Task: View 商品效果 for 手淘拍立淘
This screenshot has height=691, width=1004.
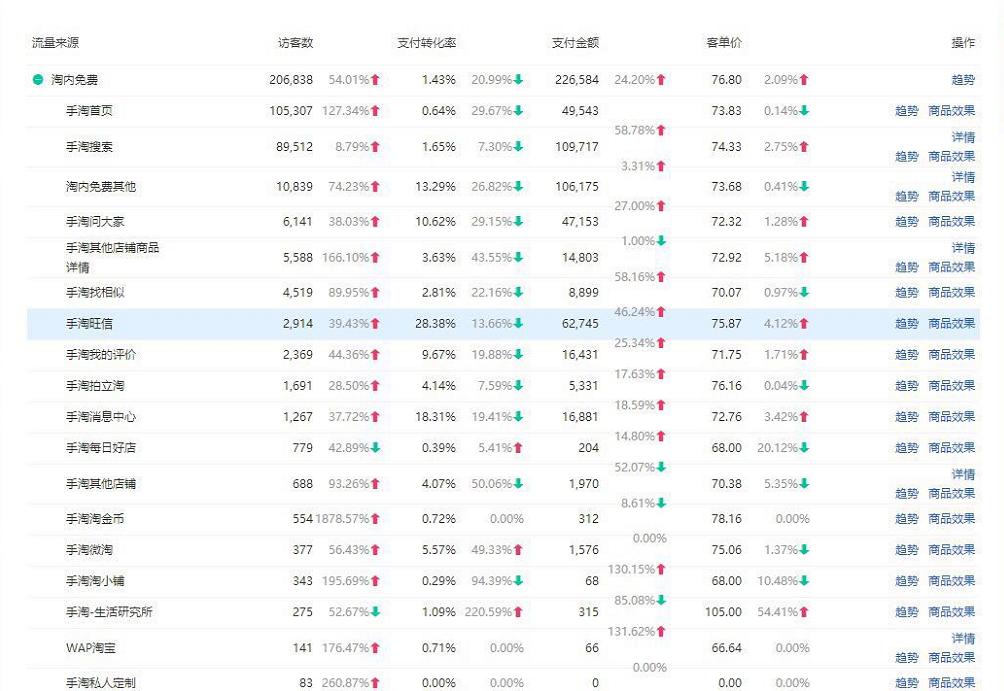Action: tap(951, 384)
